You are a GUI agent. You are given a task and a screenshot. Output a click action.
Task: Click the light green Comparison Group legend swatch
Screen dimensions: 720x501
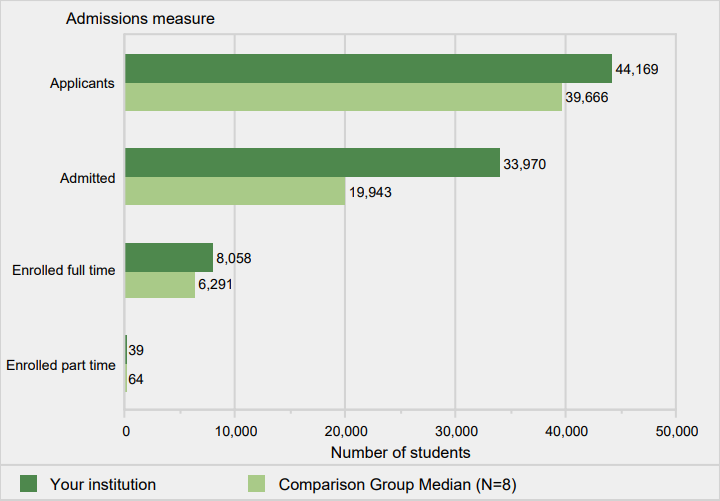click(257, 484)
